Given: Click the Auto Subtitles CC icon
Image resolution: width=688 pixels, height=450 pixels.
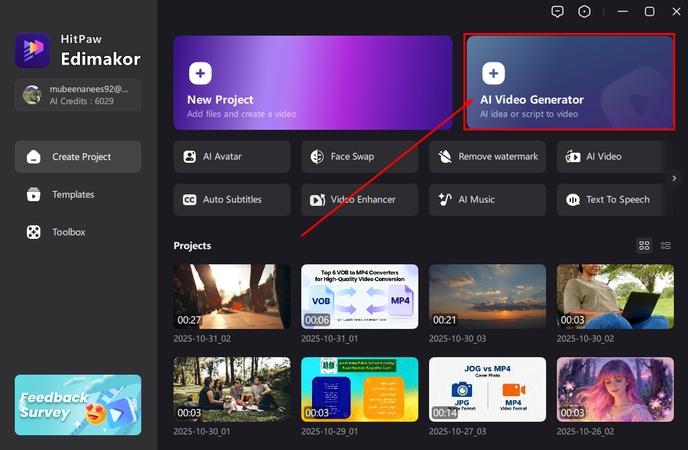Looking at the screenshot, I should click(190, 200).
